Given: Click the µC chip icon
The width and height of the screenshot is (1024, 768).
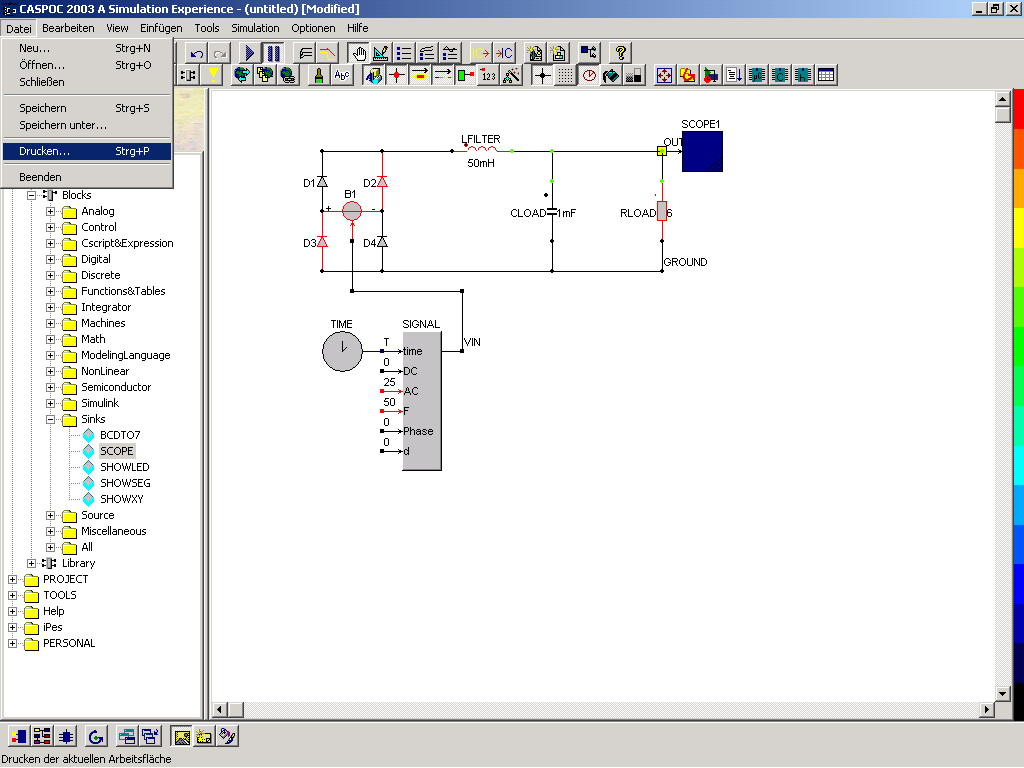Looking at the screenshot, I should (757, 76).
